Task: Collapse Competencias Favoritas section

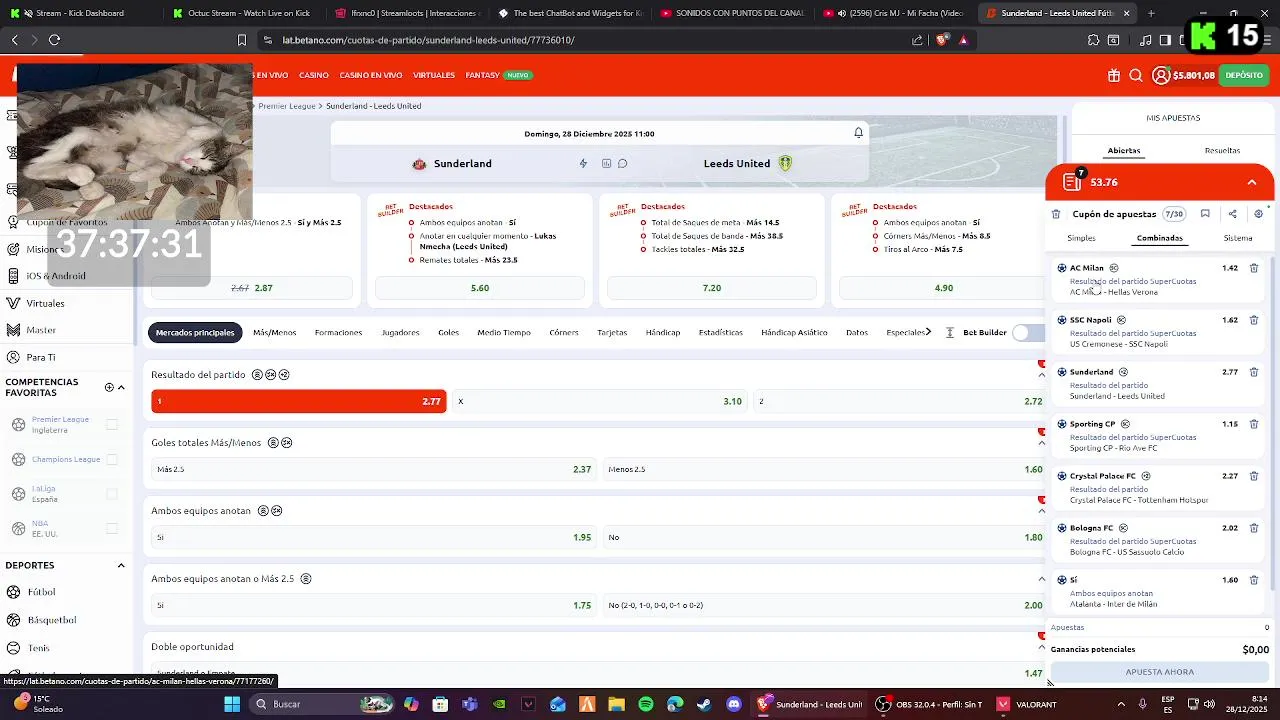Action: pos(121,387)
